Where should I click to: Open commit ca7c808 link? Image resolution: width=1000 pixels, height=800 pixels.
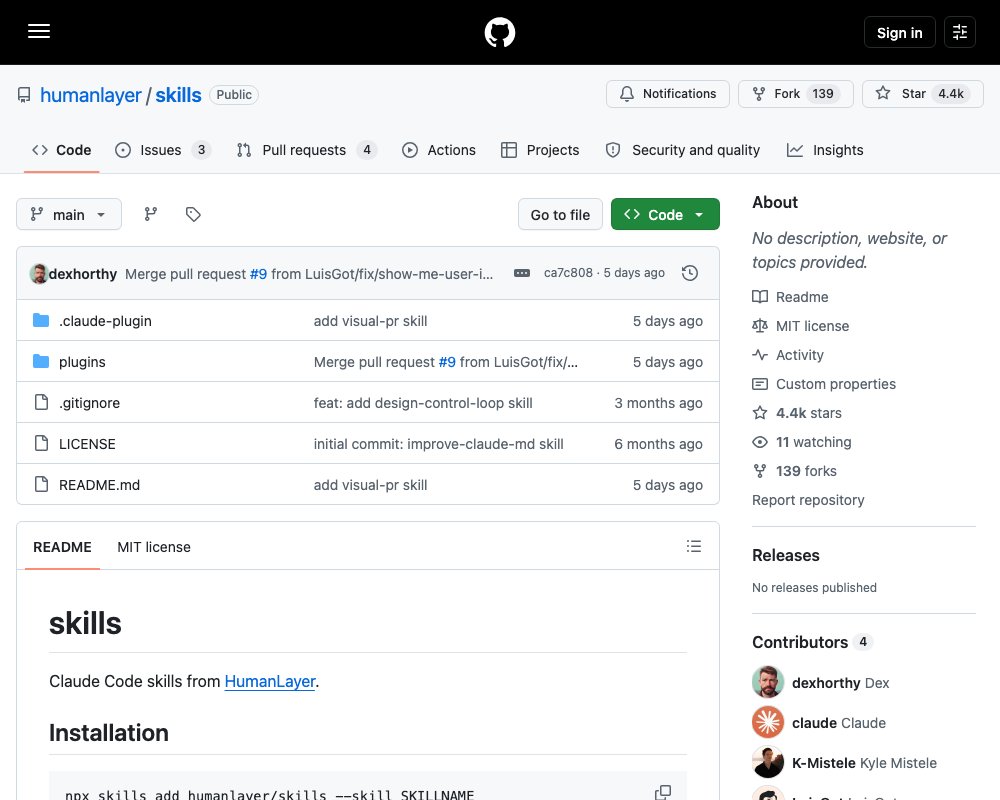click(568, 273)
